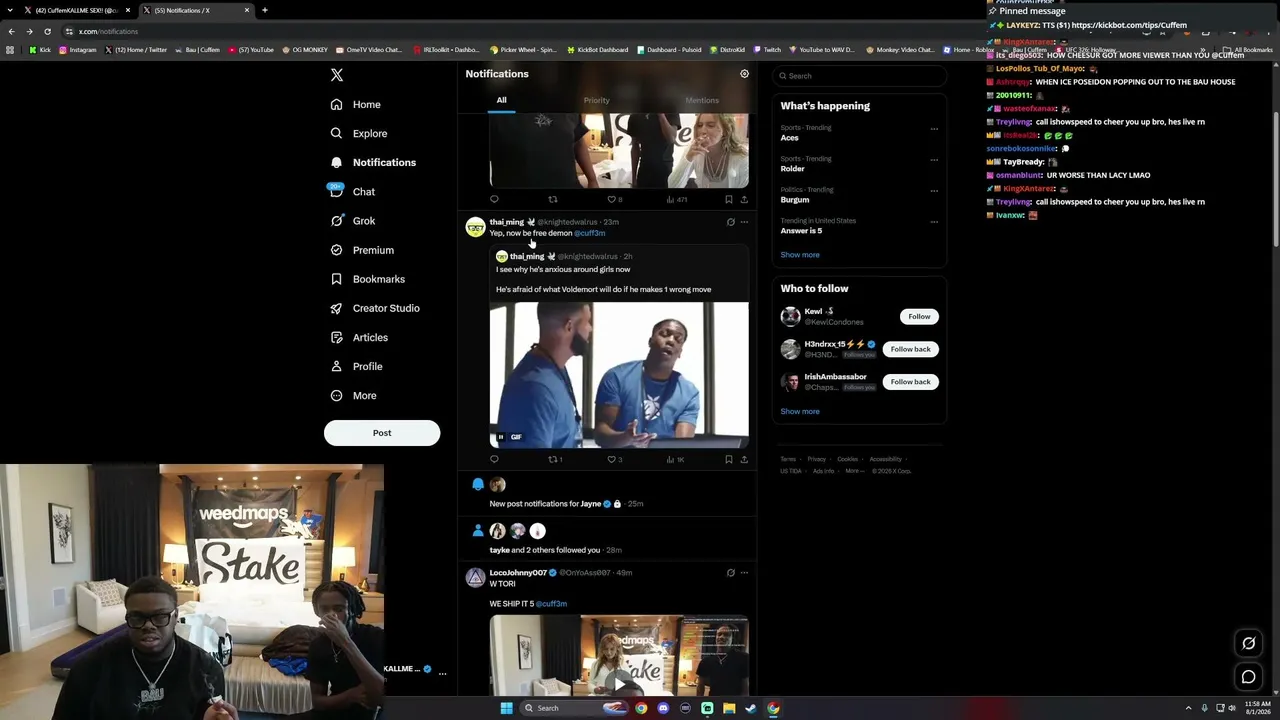Open Explore from the sidebar

click(359, 133)
